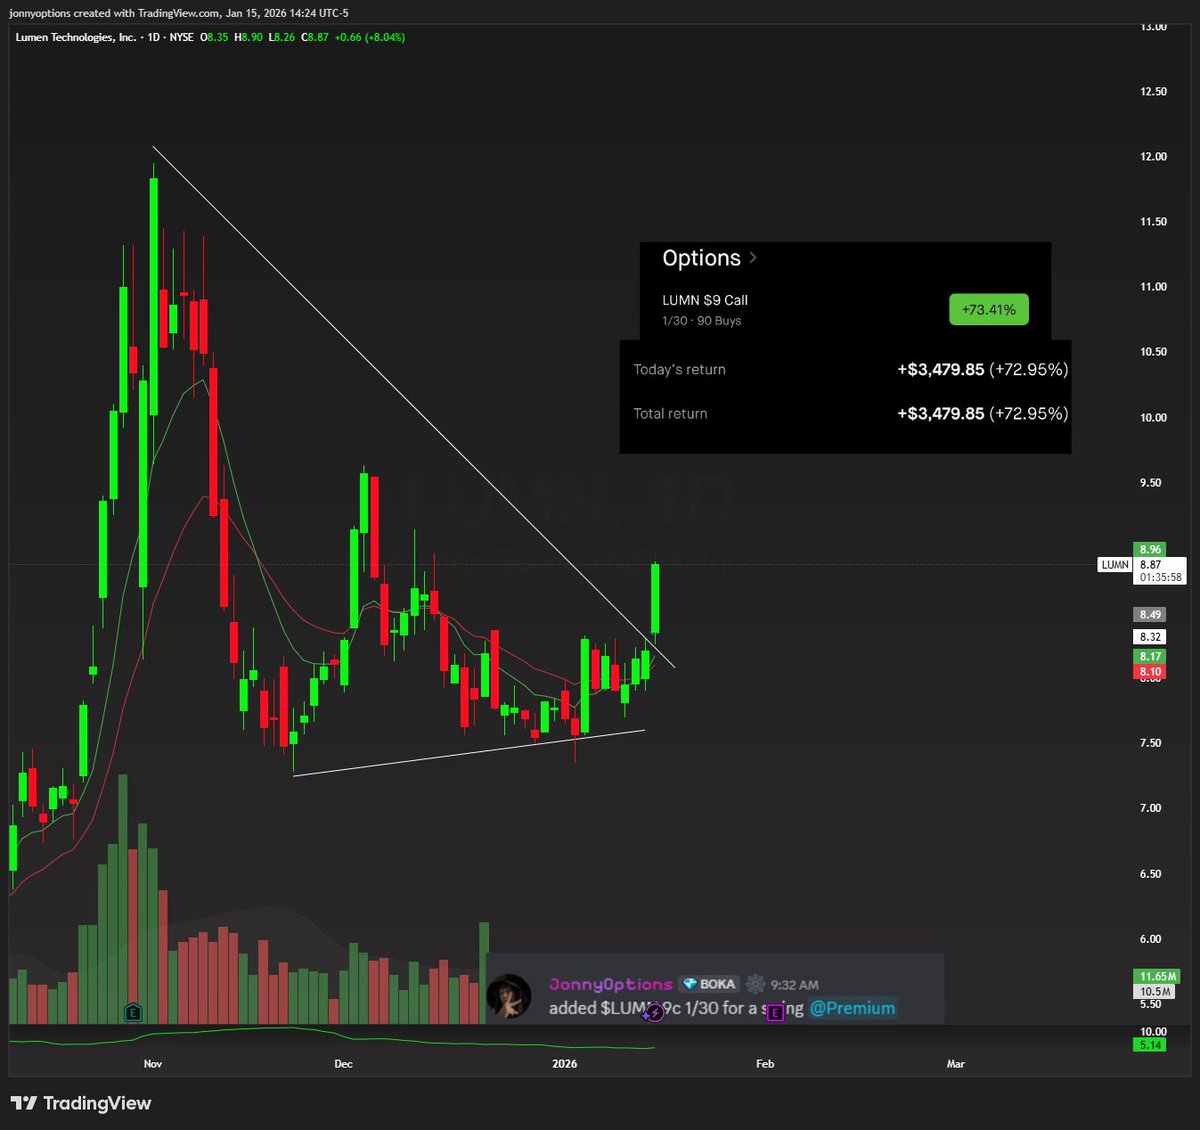The height and width of the screenshot is (1130, 1200).
Task: Click the 10.00 price axis label
Action: (x=1153, y=418)
